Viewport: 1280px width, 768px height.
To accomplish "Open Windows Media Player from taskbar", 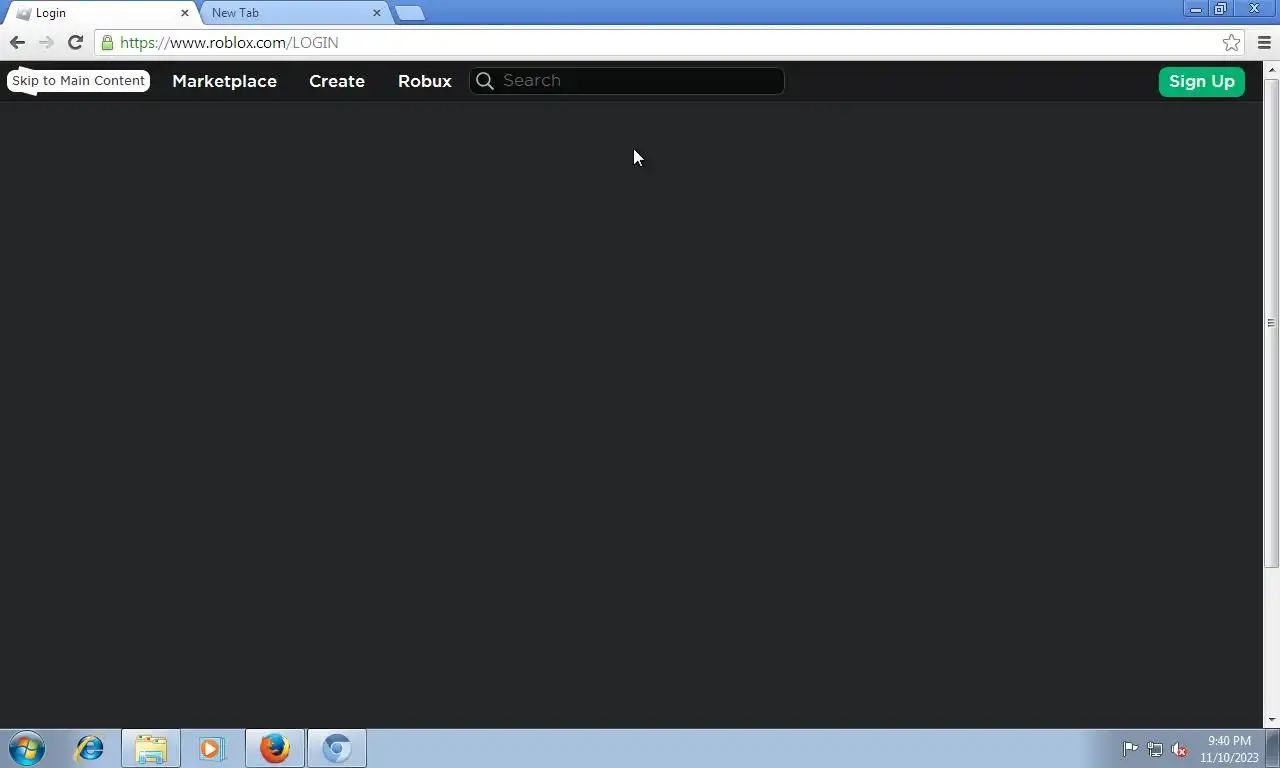I will pyautogui.click(x=212, y=748).
